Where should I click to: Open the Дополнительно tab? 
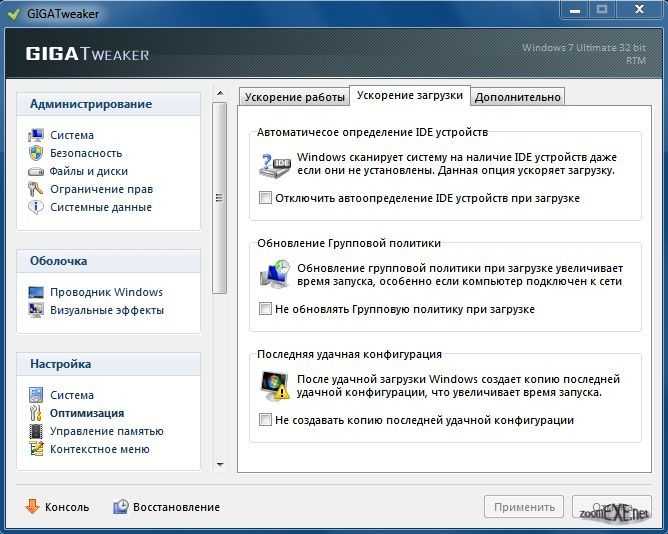pyautogui.click(x=518, y=97)
